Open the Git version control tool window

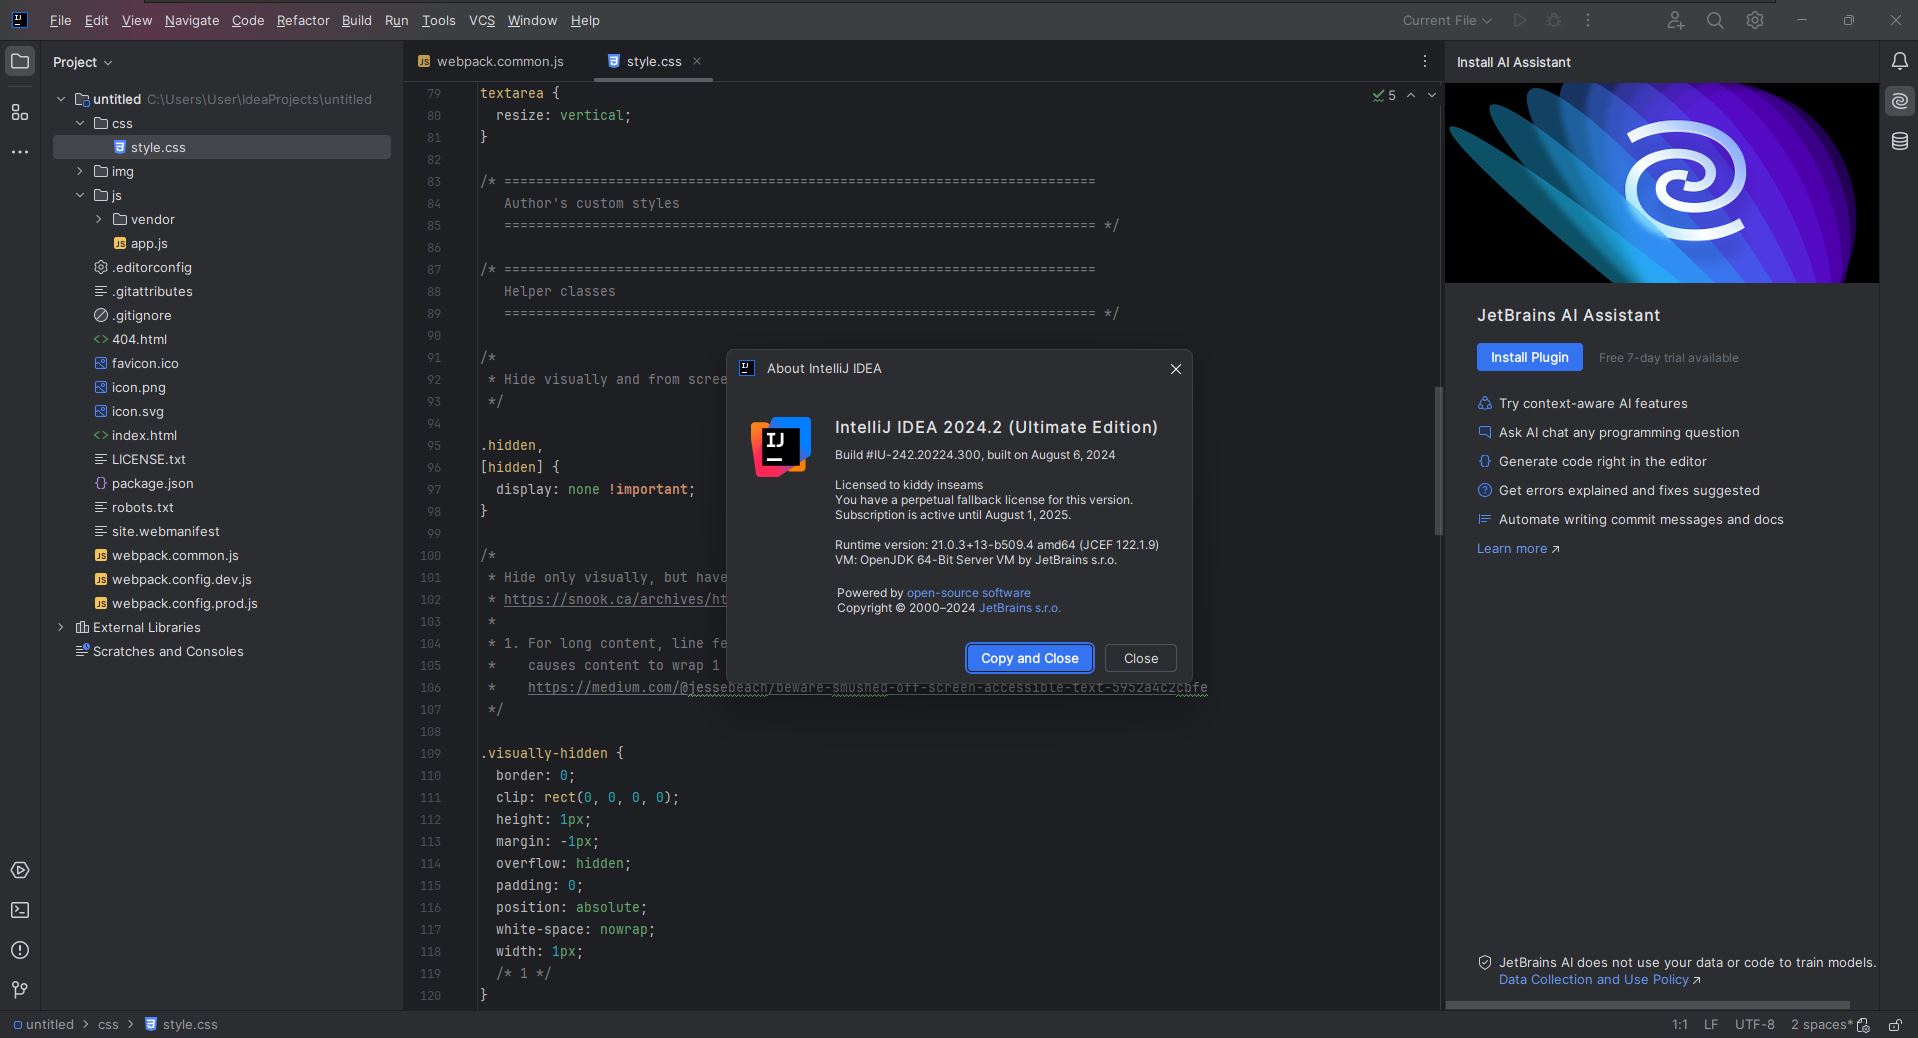click(x=19, y=989)
